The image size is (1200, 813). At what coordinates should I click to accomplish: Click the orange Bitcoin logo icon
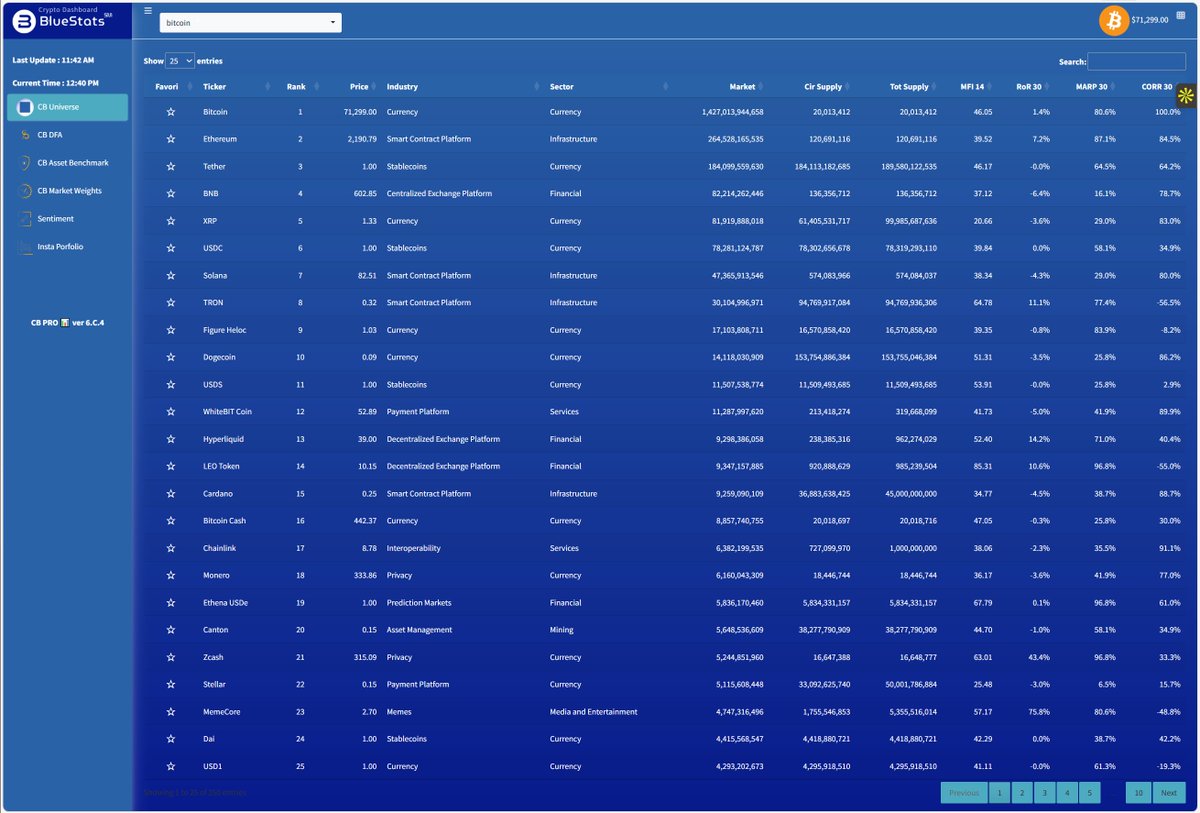(x=1113, y=20)
